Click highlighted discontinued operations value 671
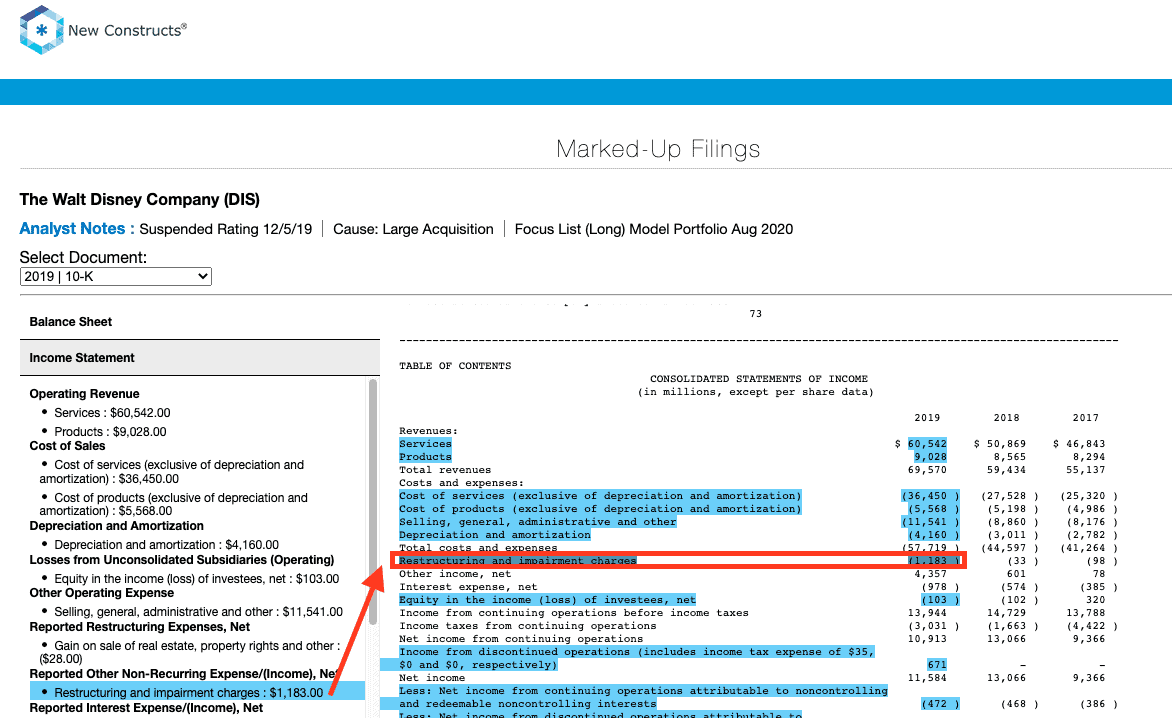This screenshot has height=718, width=1172. coord(937,665)
